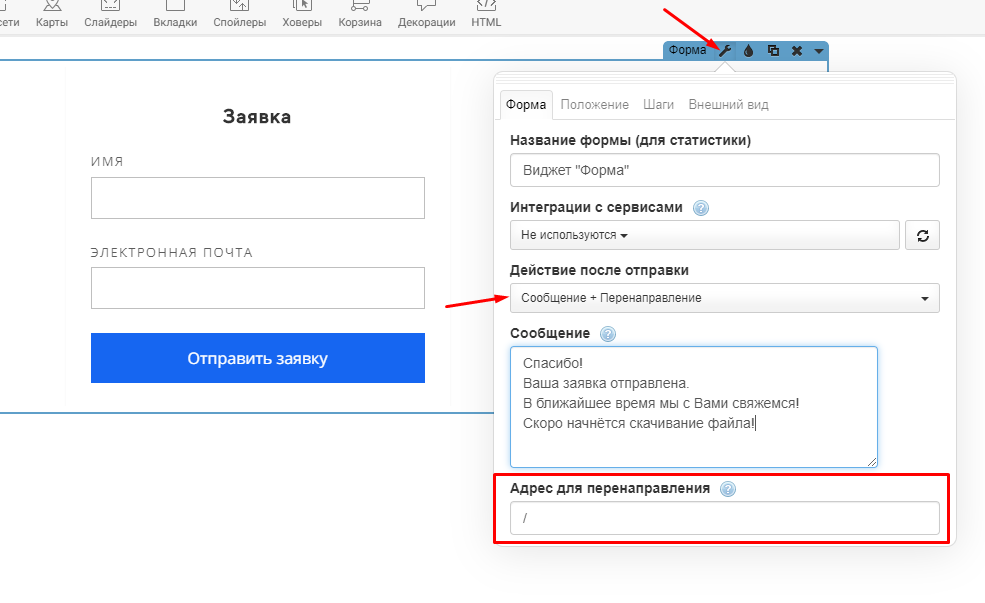Expand the Форма widget caret menu
Viewport: 985px width, 603px height.
pos(818,51)
